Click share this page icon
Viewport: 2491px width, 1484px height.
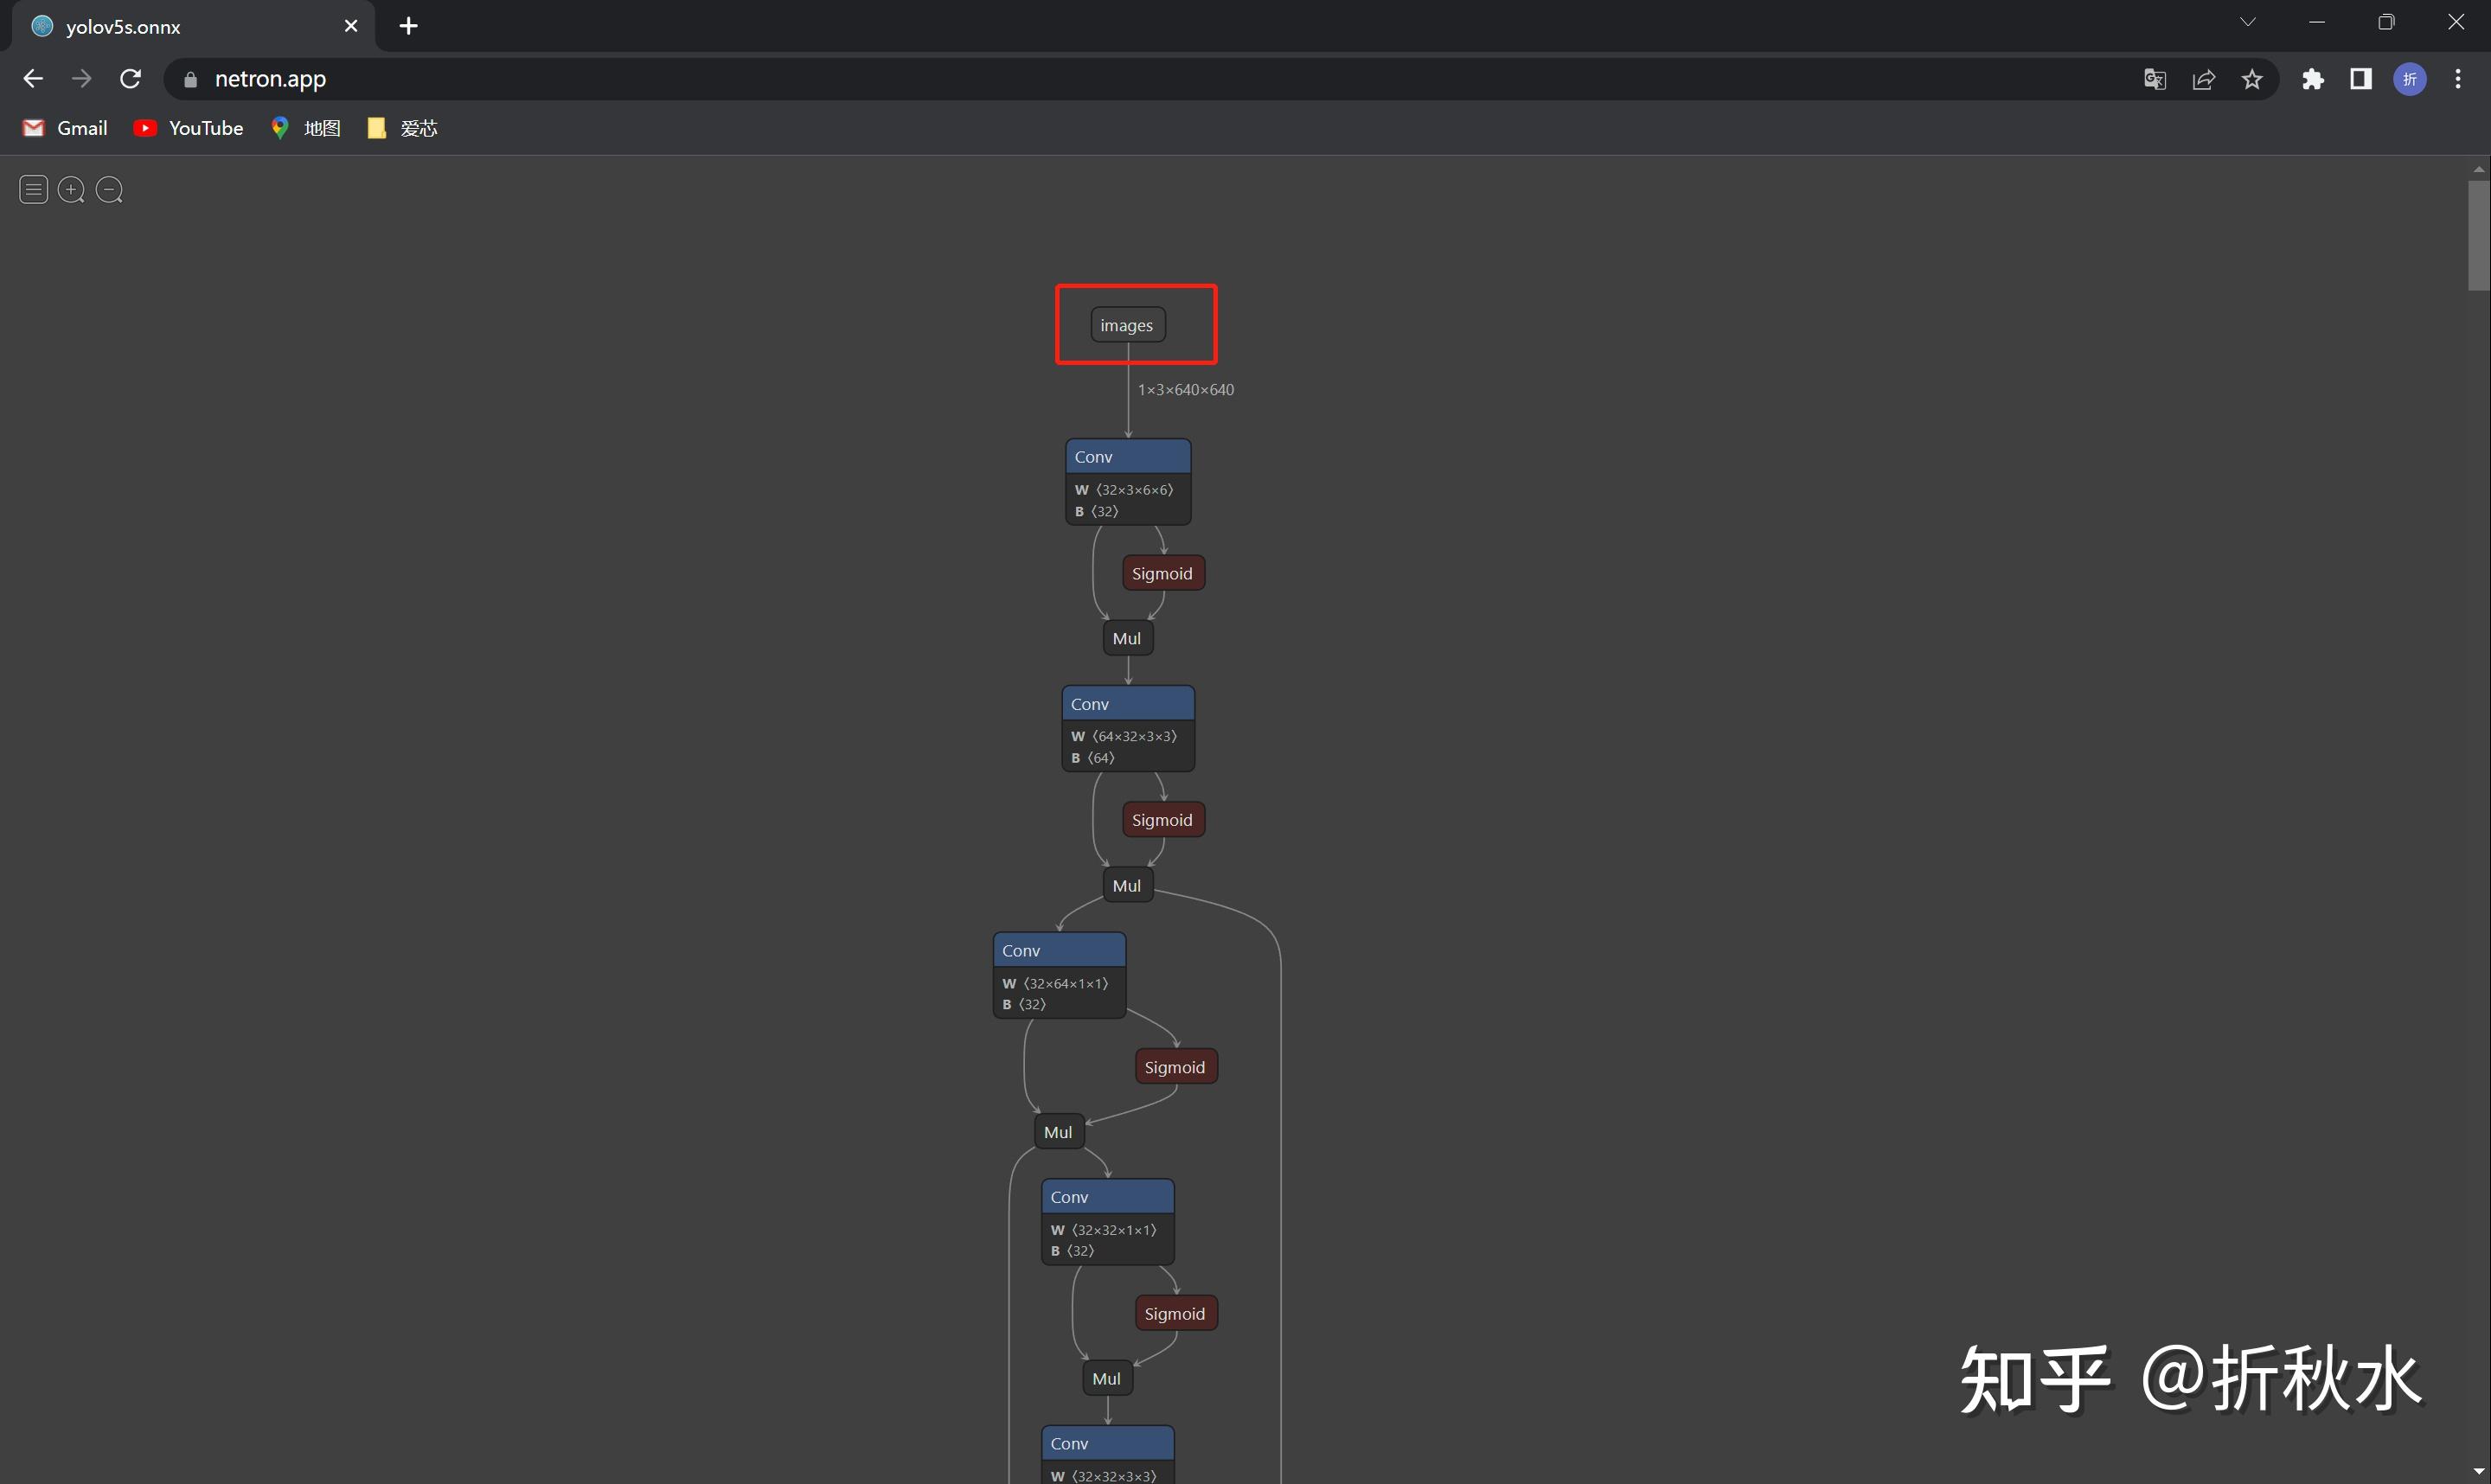pos(2204,79)
